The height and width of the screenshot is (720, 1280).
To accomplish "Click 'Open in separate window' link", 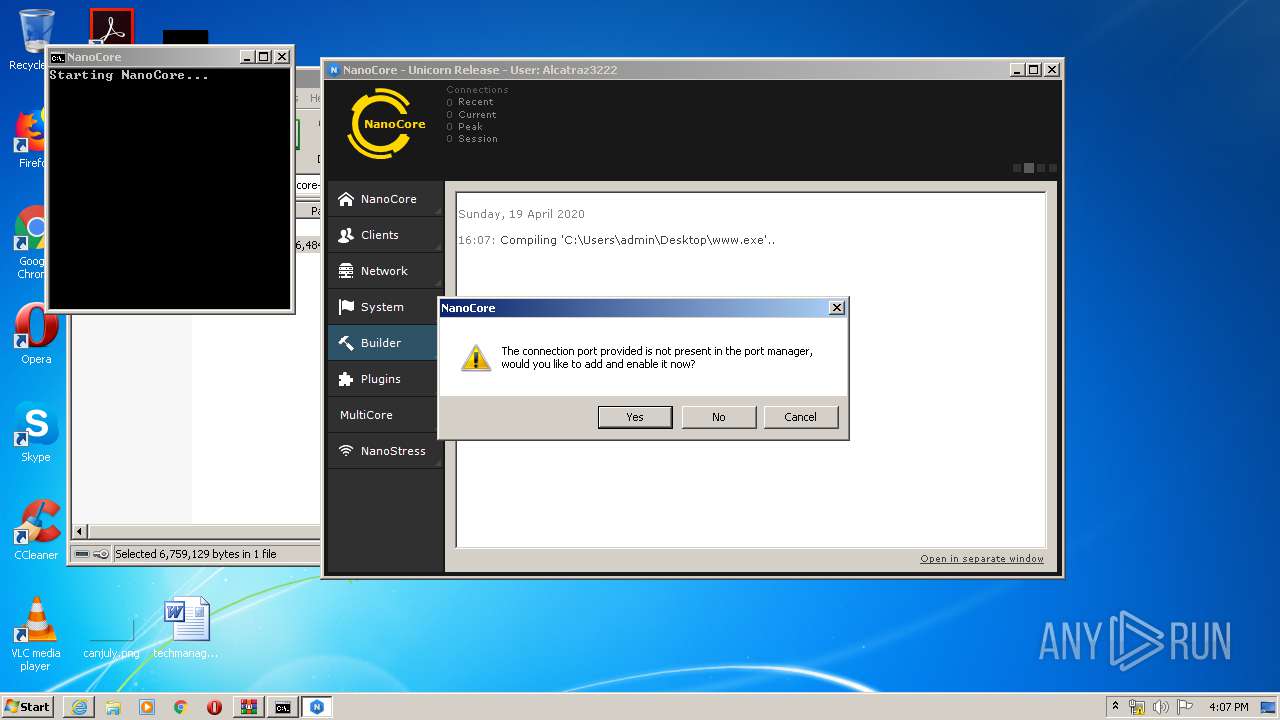I will pos(982,559).
